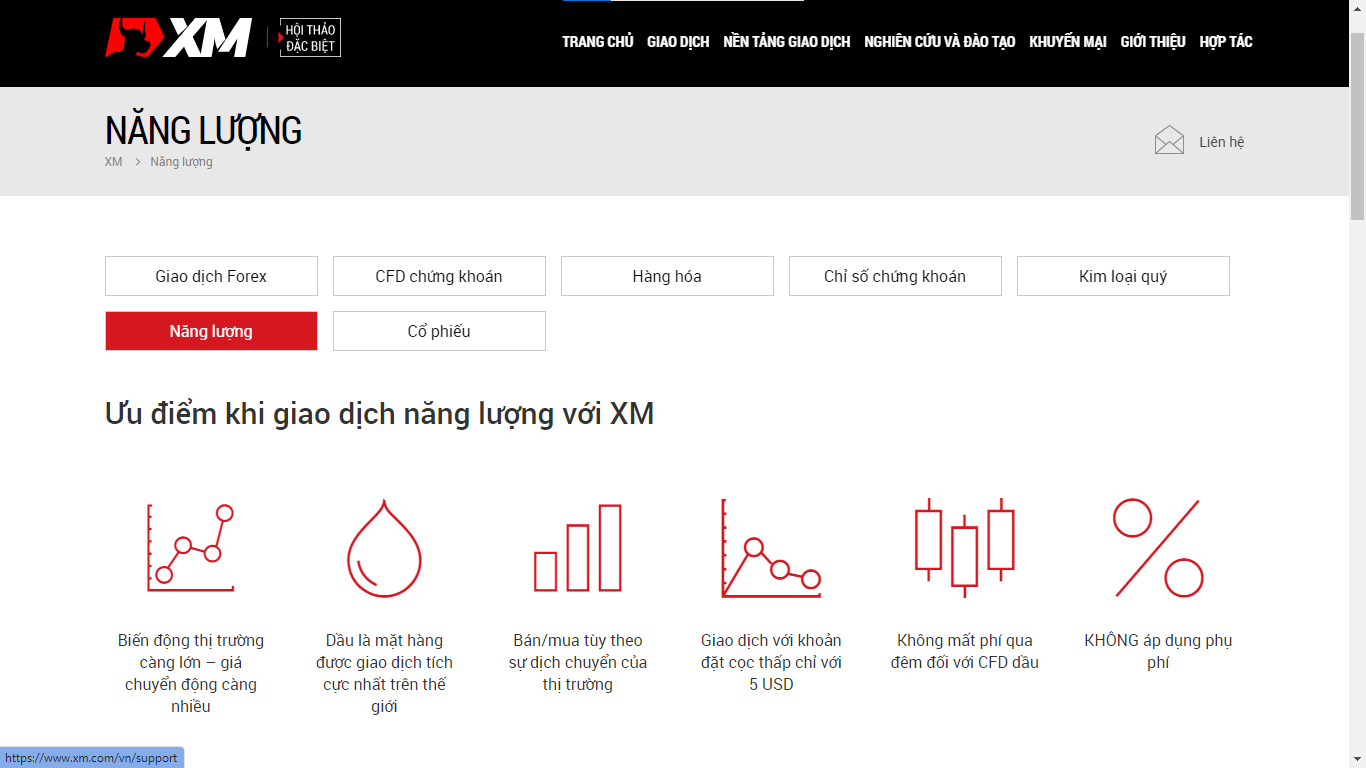Open the Trang Chủ menu
The image size is (1366, 768).
click(598, 42)
